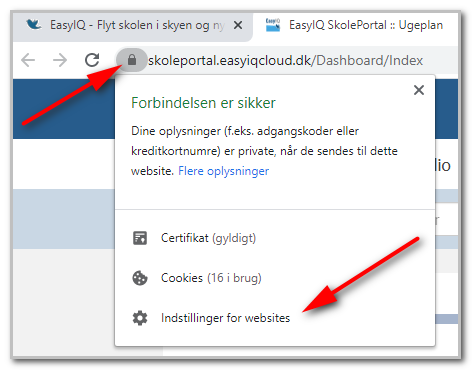Go back with the browser back arrow

pos(28,60)
